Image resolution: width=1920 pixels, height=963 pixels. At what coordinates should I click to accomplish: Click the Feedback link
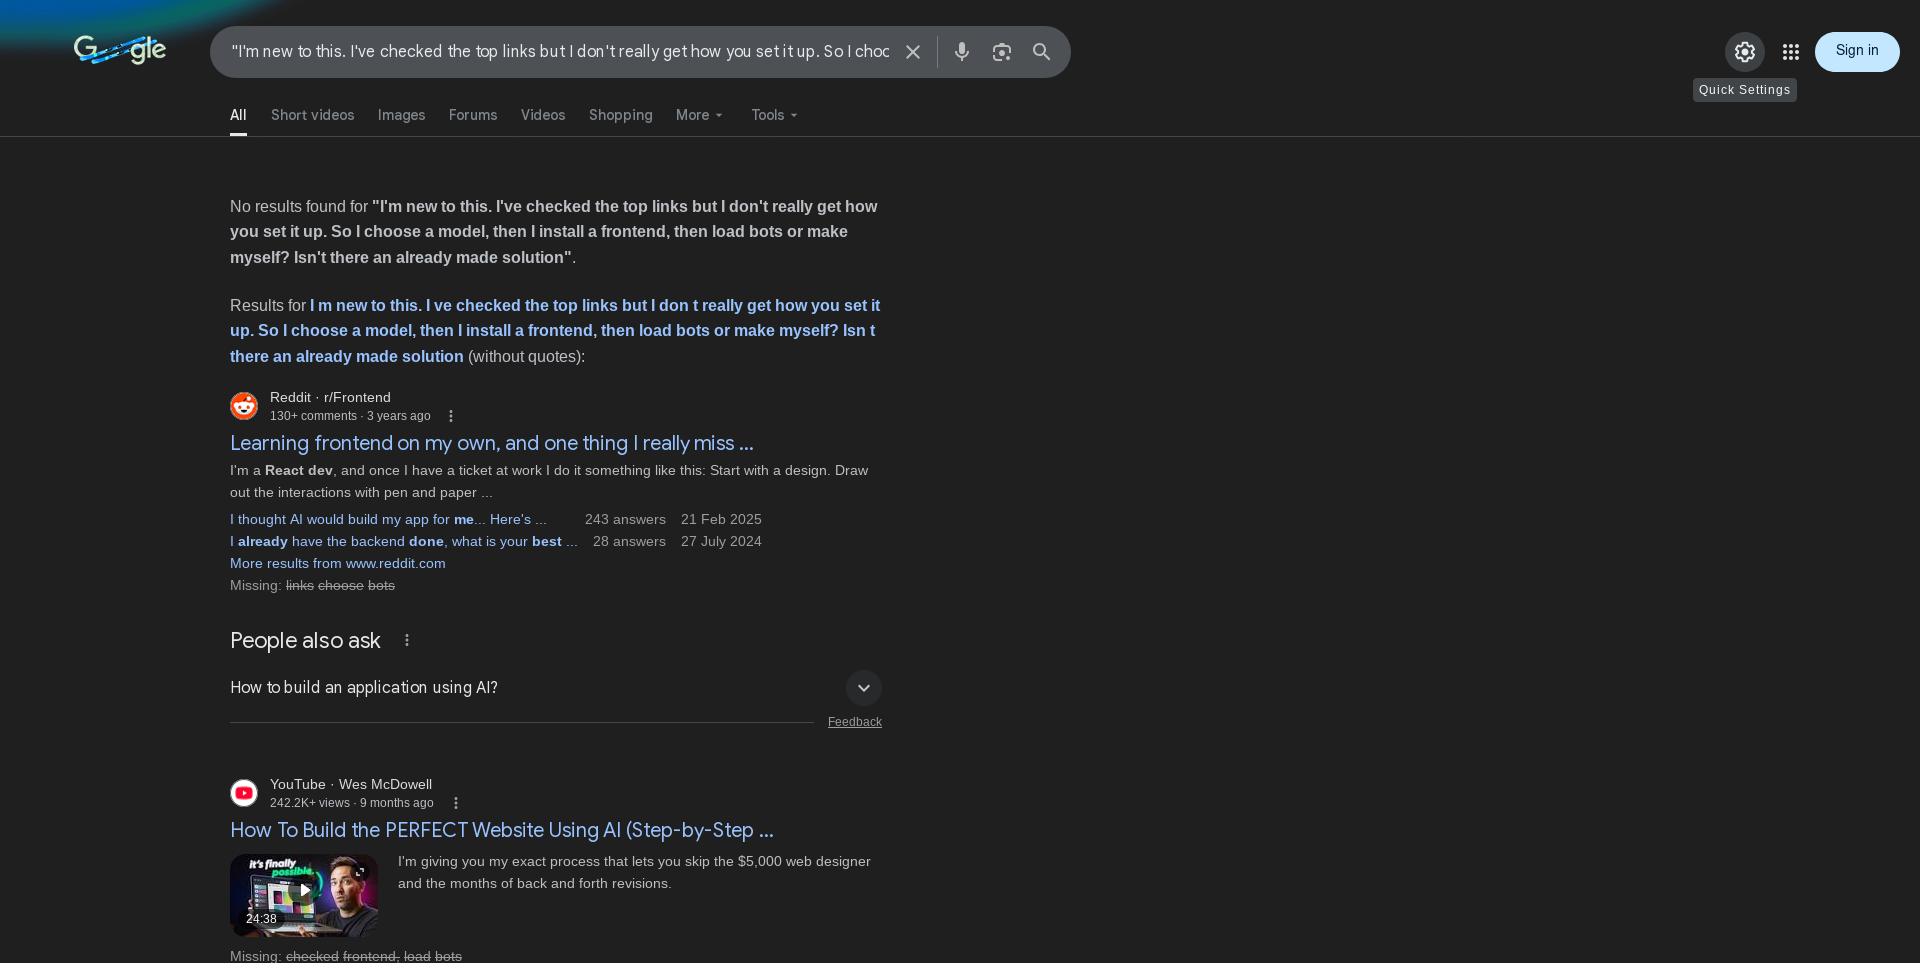point(855,722)
